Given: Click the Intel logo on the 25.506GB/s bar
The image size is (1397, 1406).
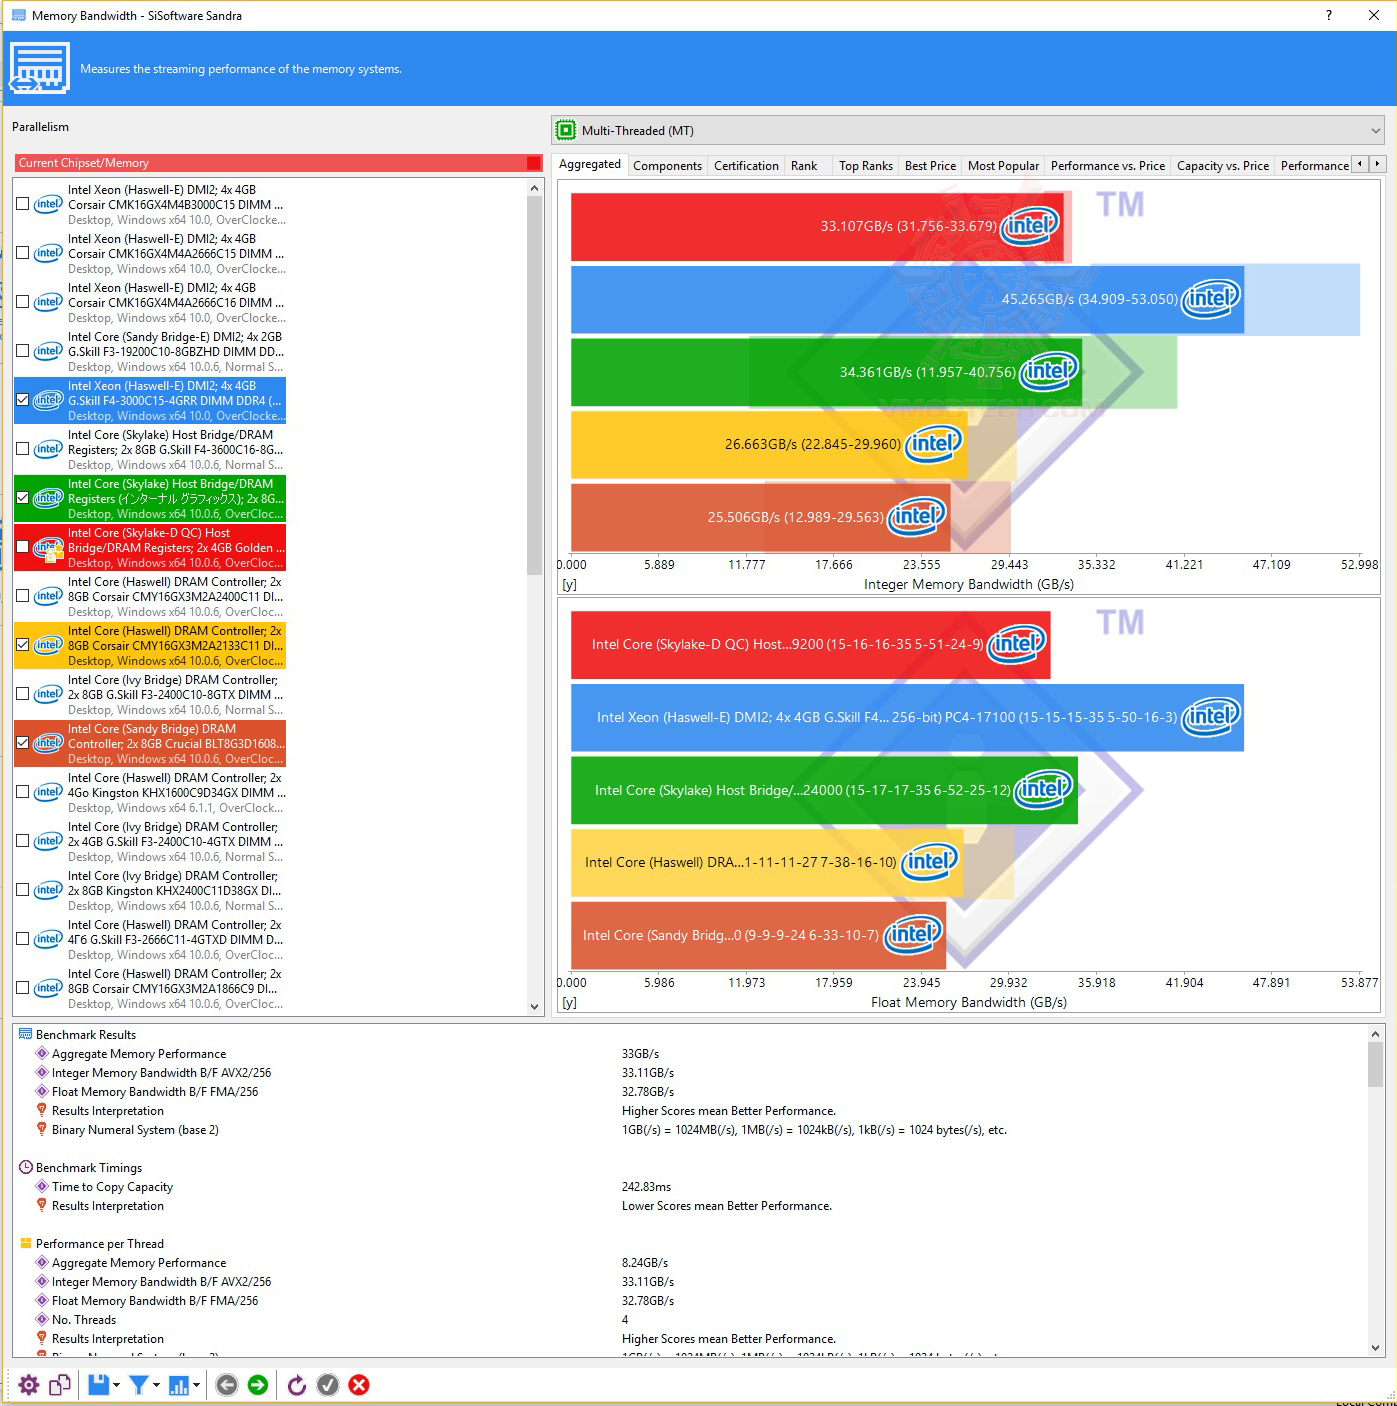Looking at the screenshot, I should pyautogui.click(x=916, y=517).
